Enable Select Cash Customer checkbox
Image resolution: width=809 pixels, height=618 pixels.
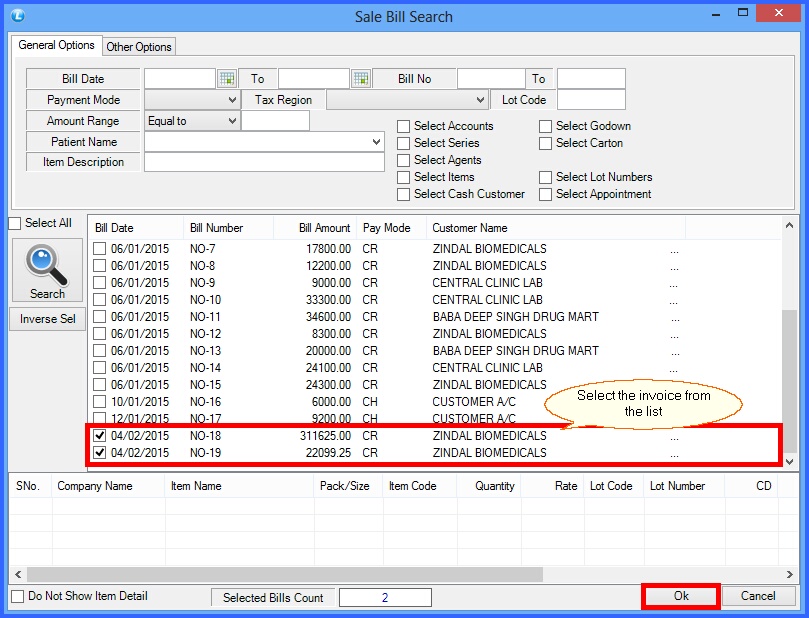403,194
